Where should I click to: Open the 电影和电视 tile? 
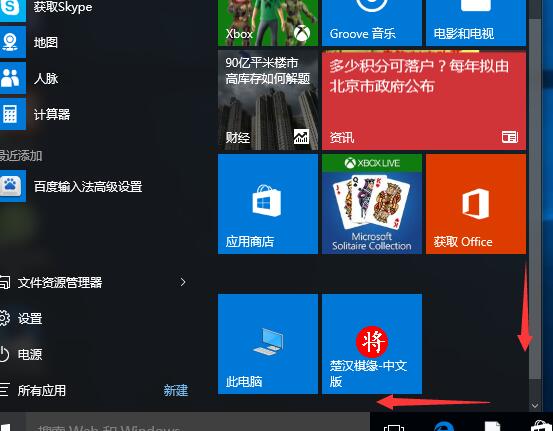coord(476,23)
